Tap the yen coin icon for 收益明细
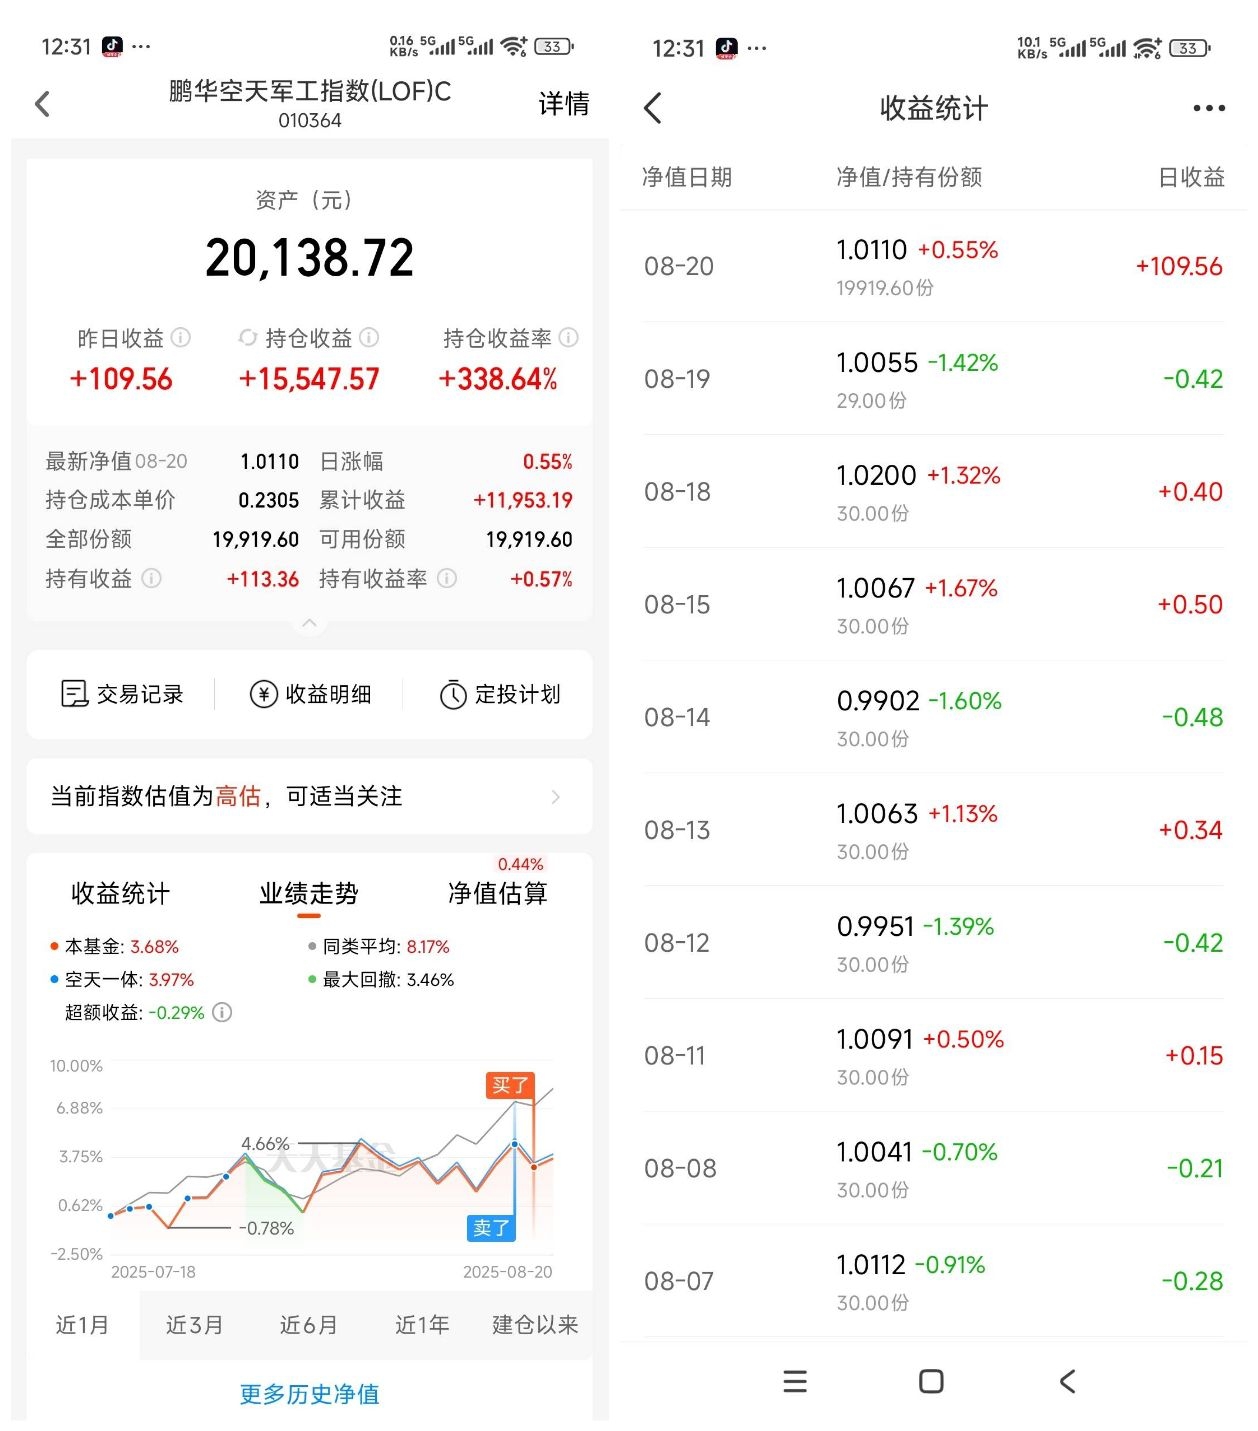Image resolution: width=1258 pixels, height=1431 pixels. [x=264, y=694]
